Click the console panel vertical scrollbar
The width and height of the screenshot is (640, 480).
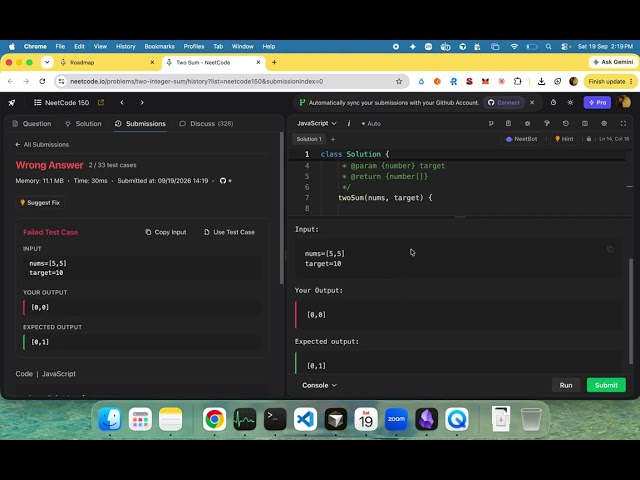631,311
